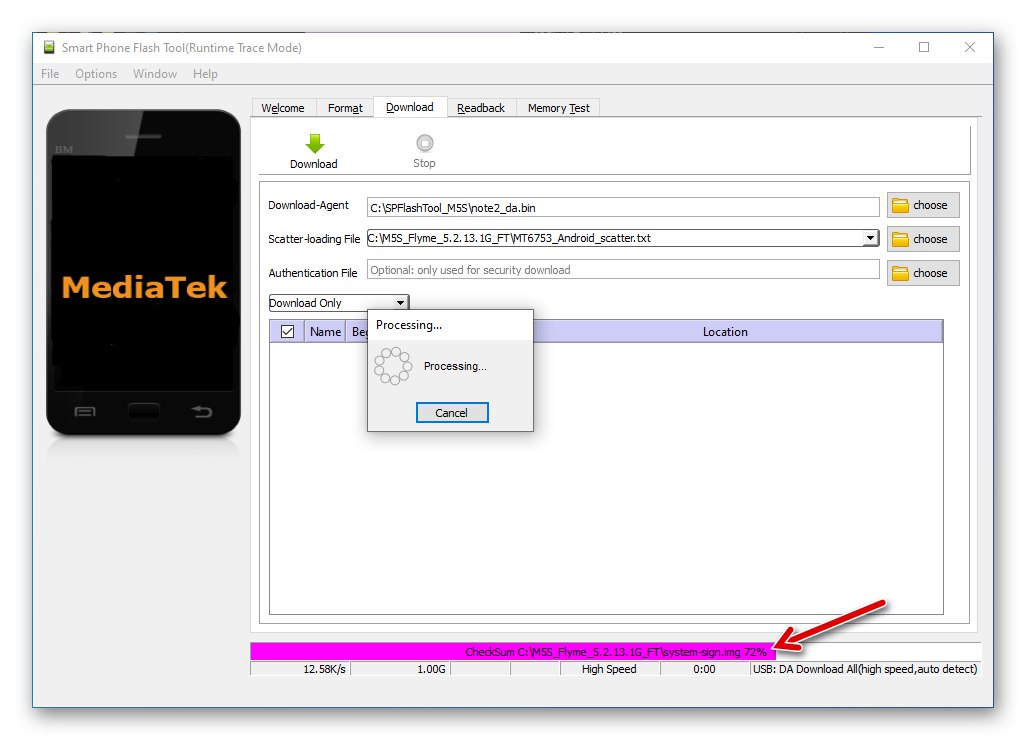Open the Options menu
Viewport: 1026px width, 740px height.
coord(96,73)
